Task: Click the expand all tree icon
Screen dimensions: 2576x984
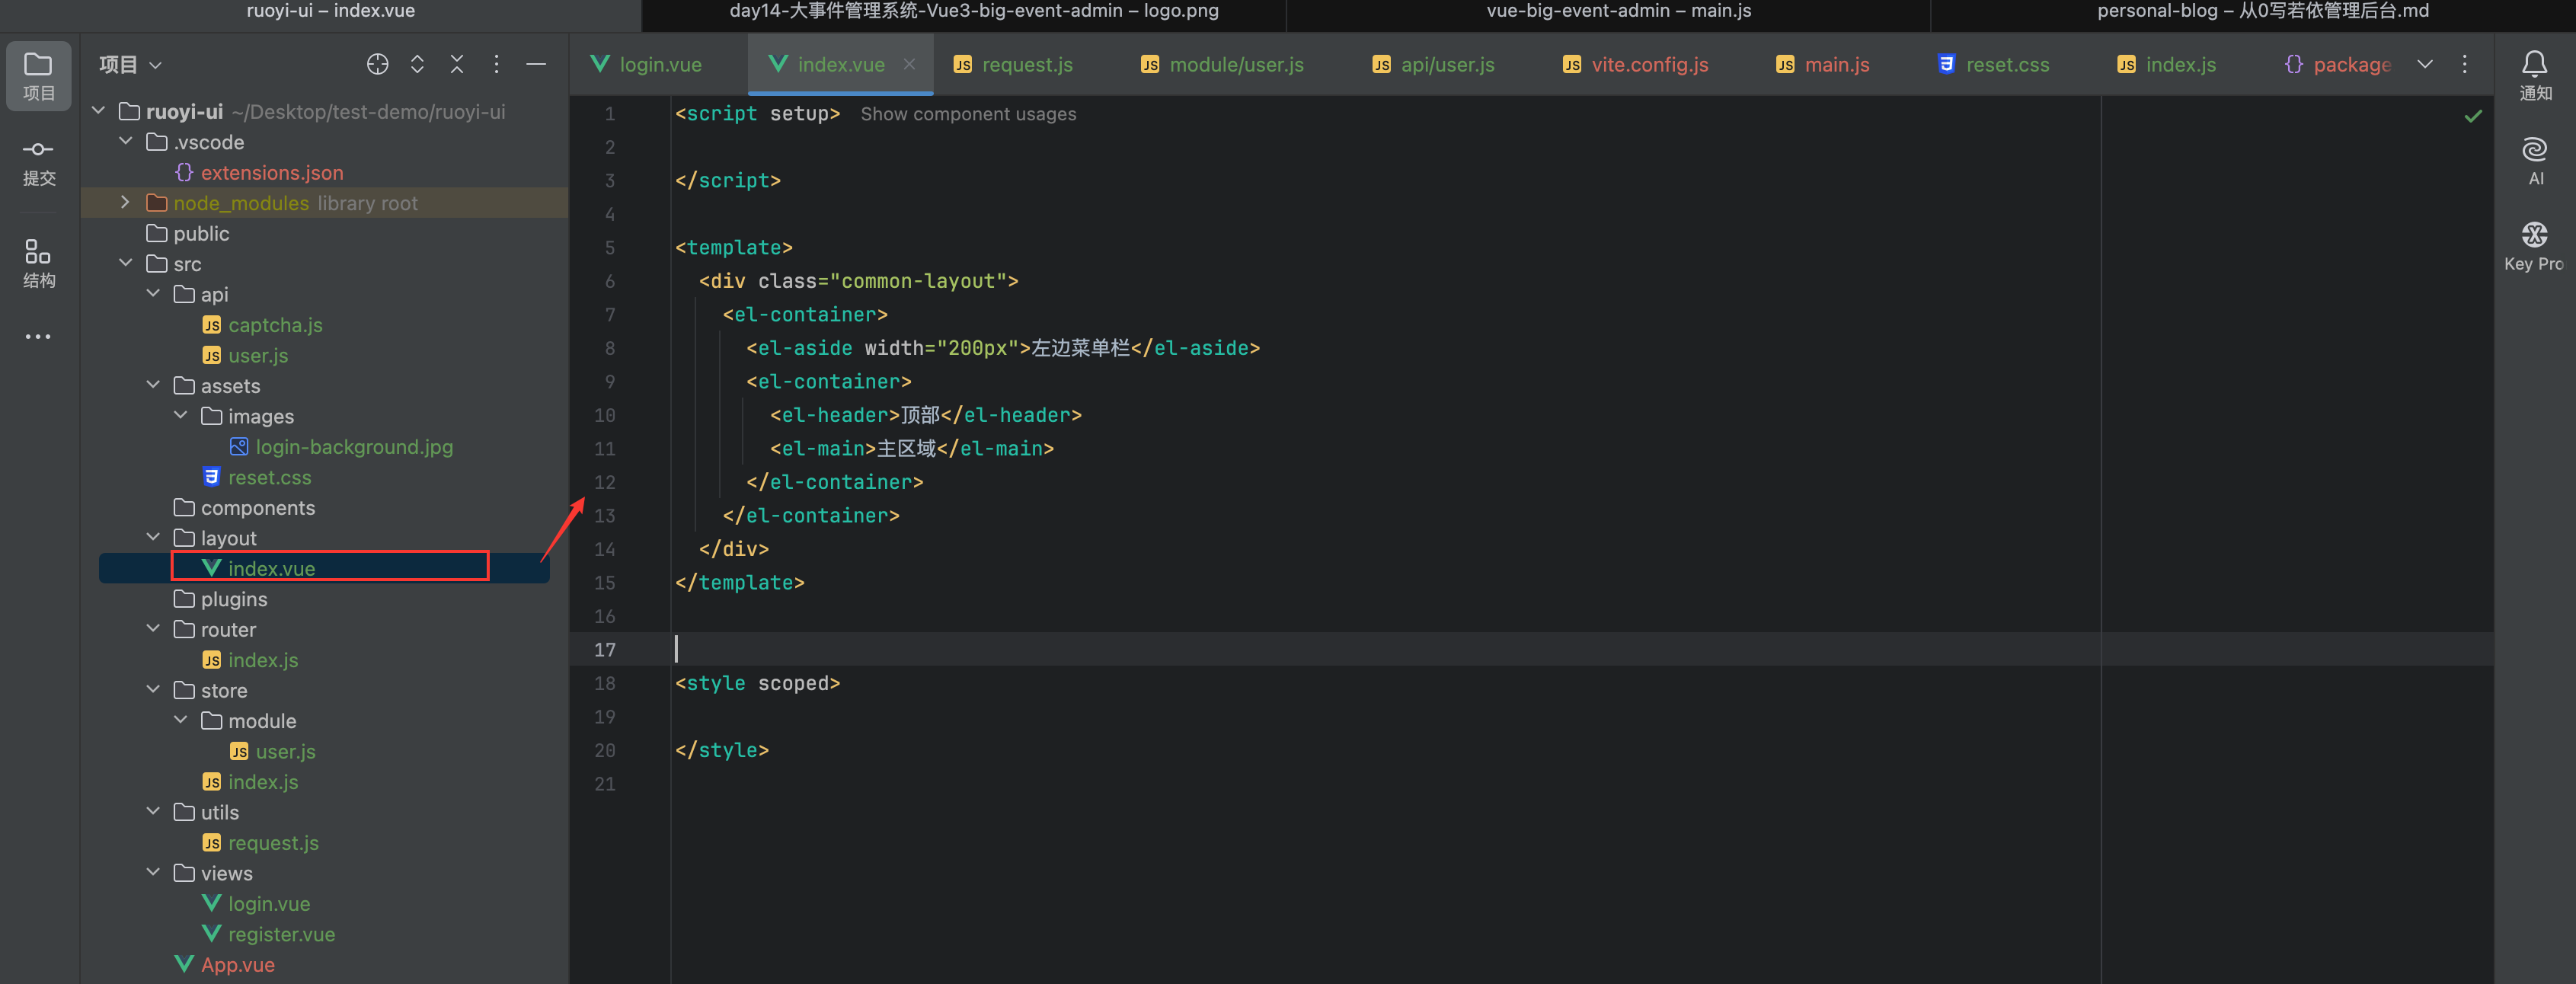Action: pos(417,64)
